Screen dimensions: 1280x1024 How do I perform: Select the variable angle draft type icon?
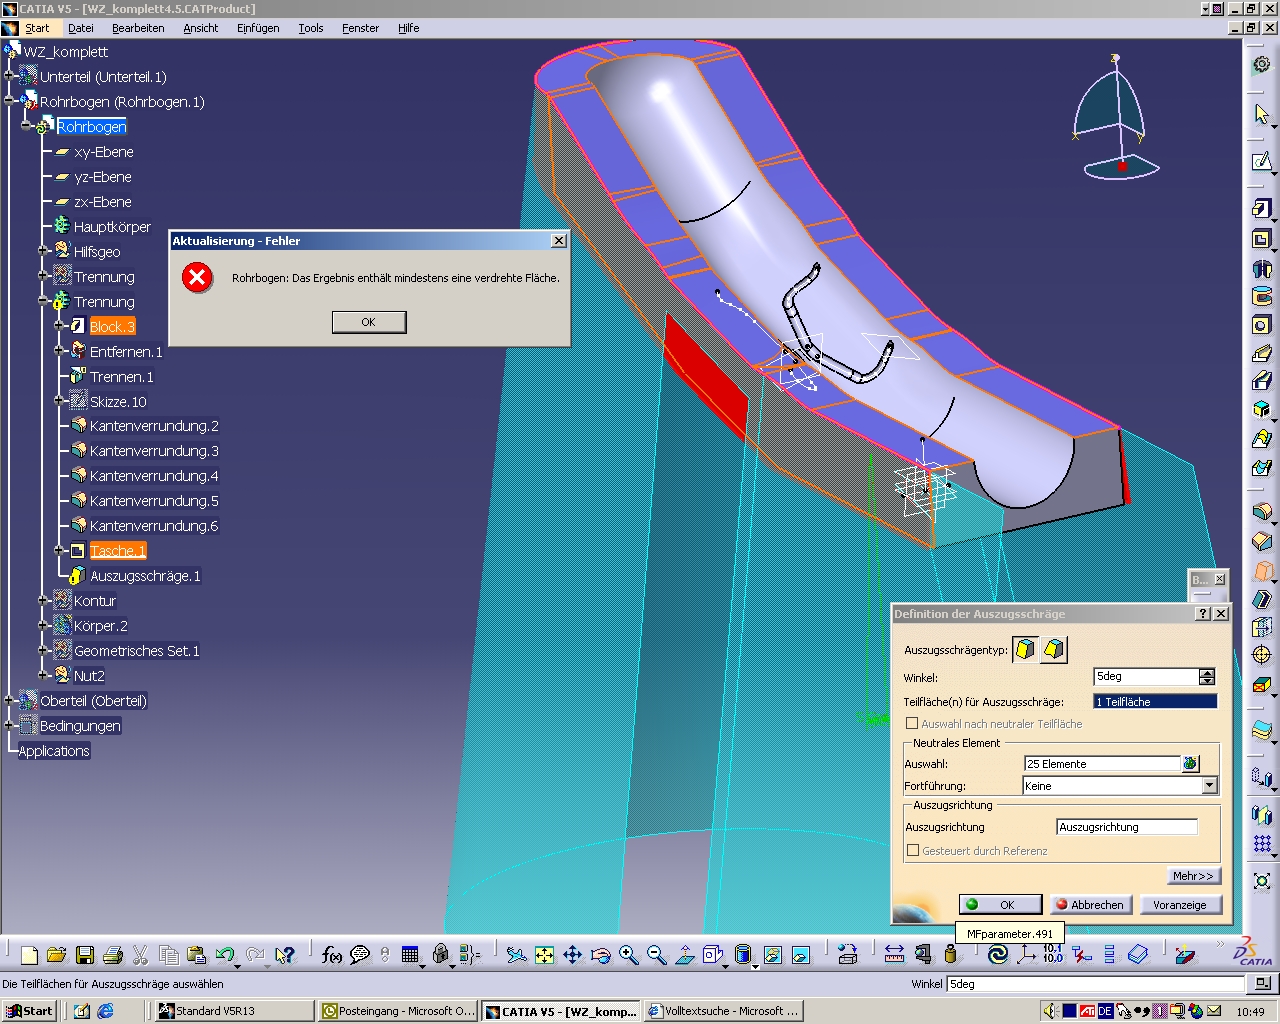1054,649
